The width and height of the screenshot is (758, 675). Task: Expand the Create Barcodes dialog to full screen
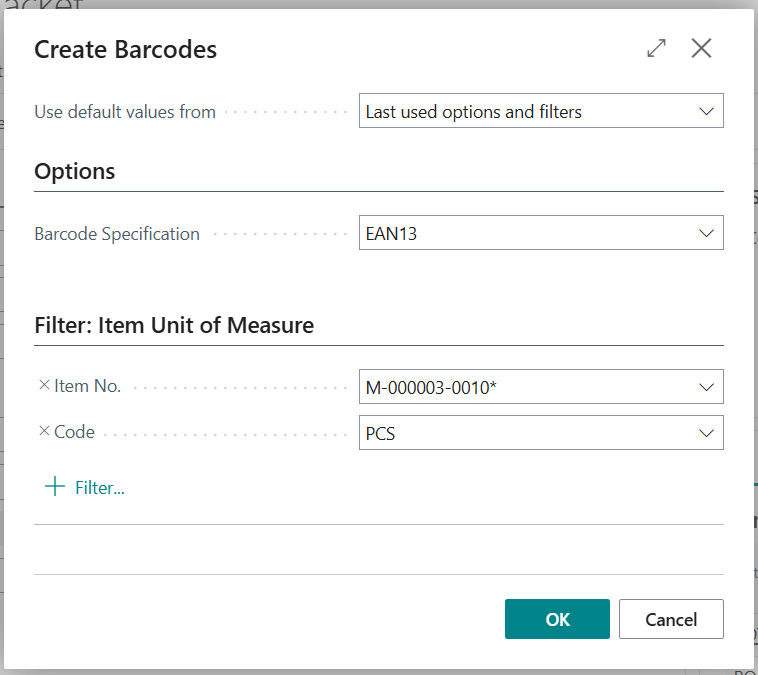pos(656,48)
